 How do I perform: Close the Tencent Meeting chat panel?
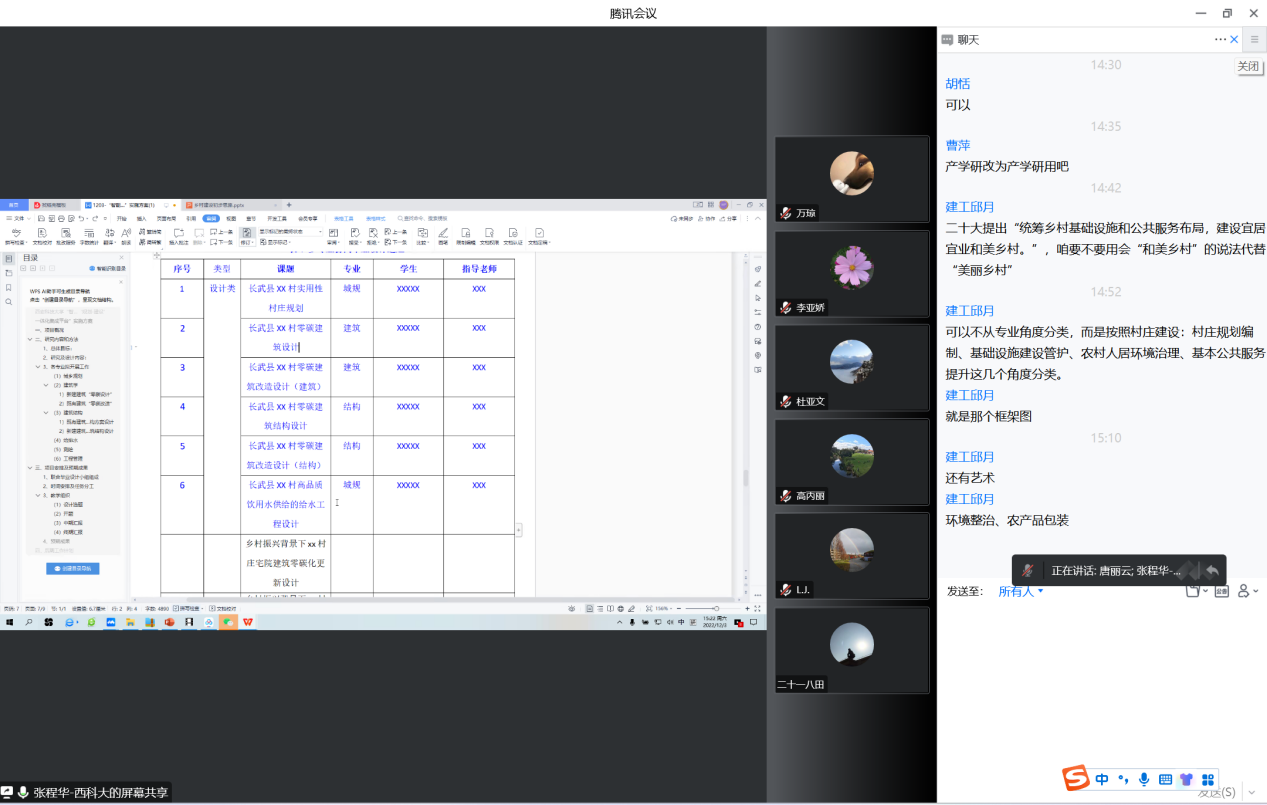coord(1234,39)
